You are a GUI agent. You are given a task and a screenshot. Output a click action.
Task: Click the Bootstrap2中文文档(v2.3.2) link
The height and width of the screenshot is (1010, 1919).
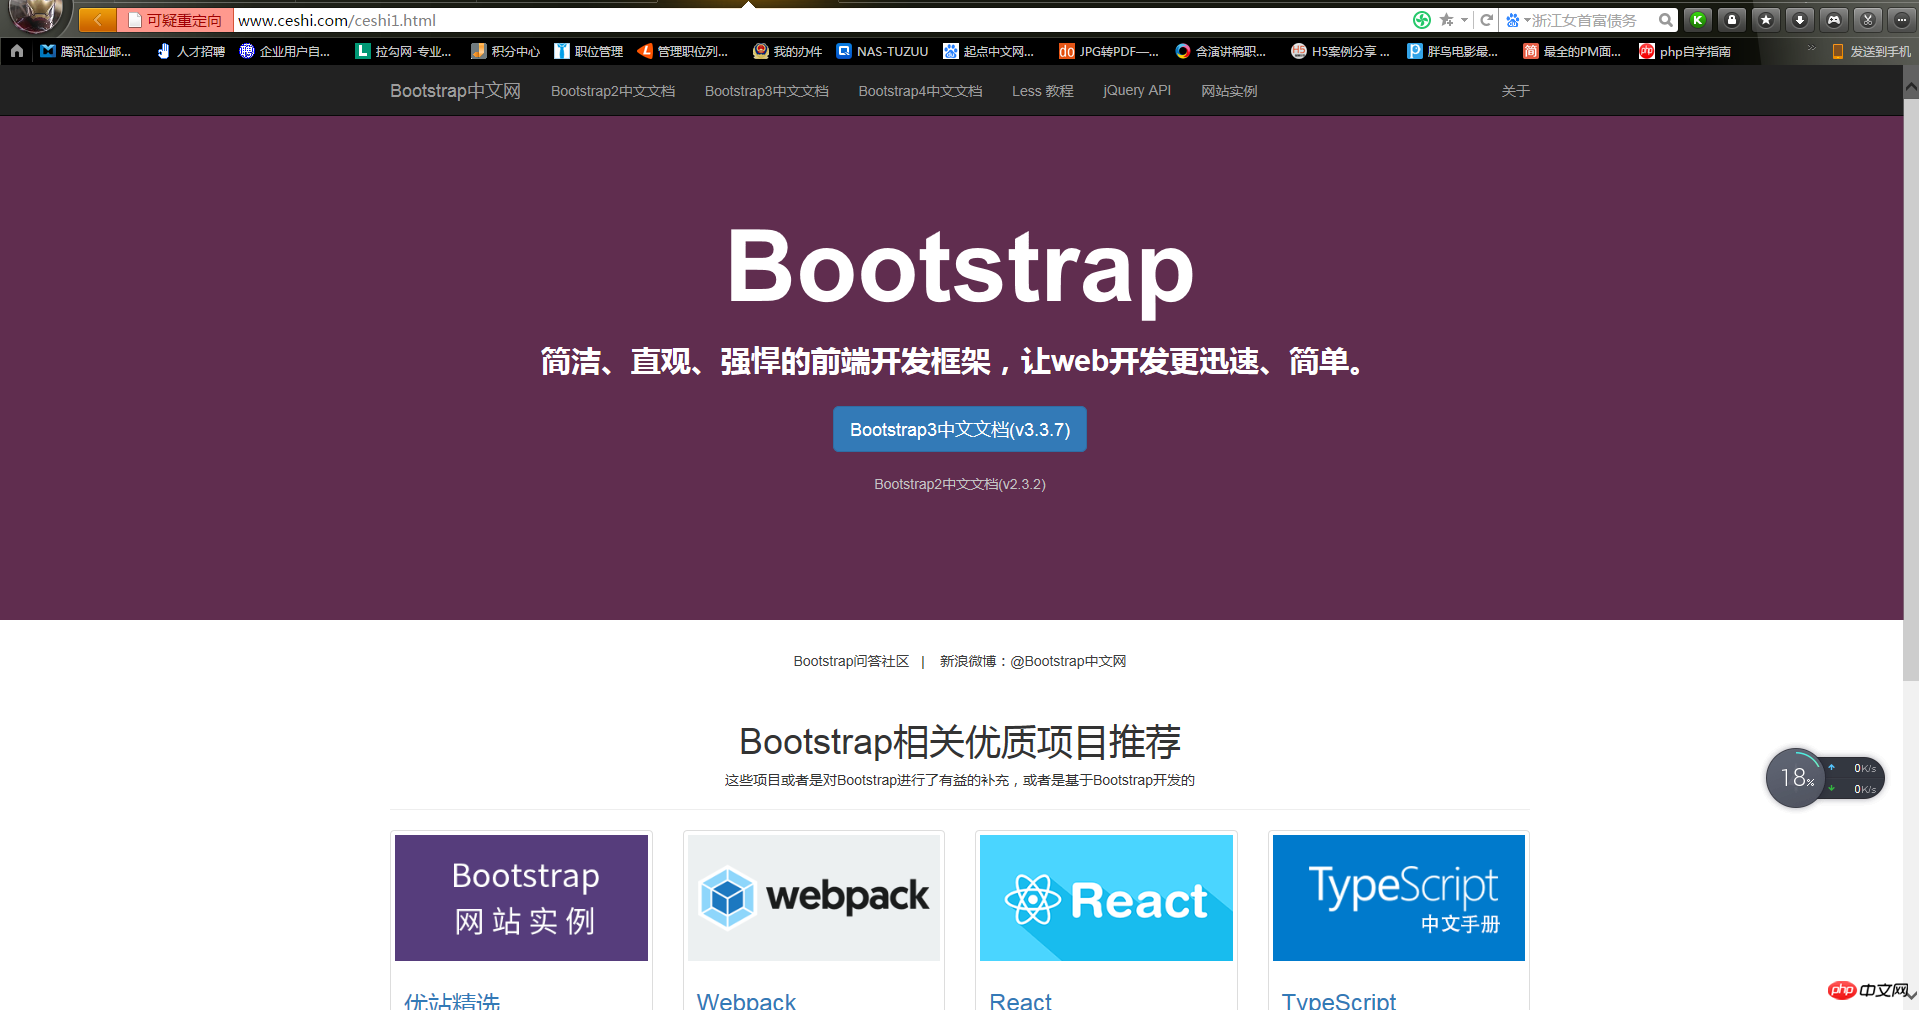[x=960, y=484]
